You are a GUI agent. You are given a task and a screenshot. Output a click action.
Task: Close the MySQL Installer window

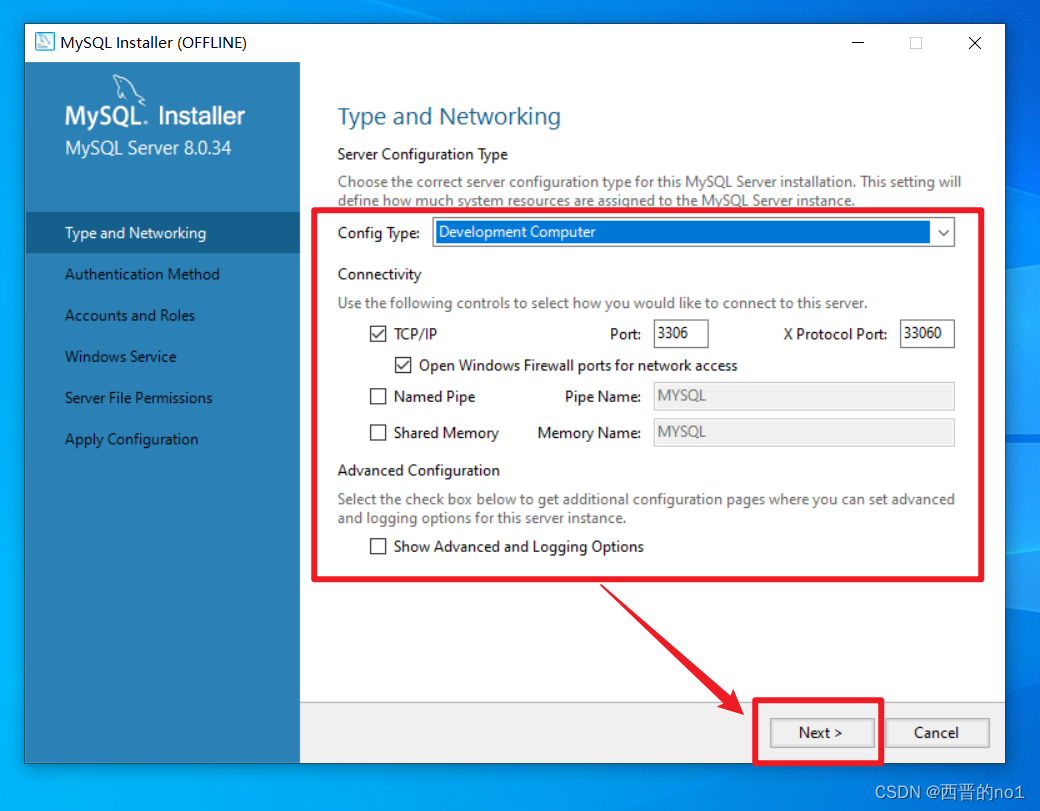click(974, 42)
